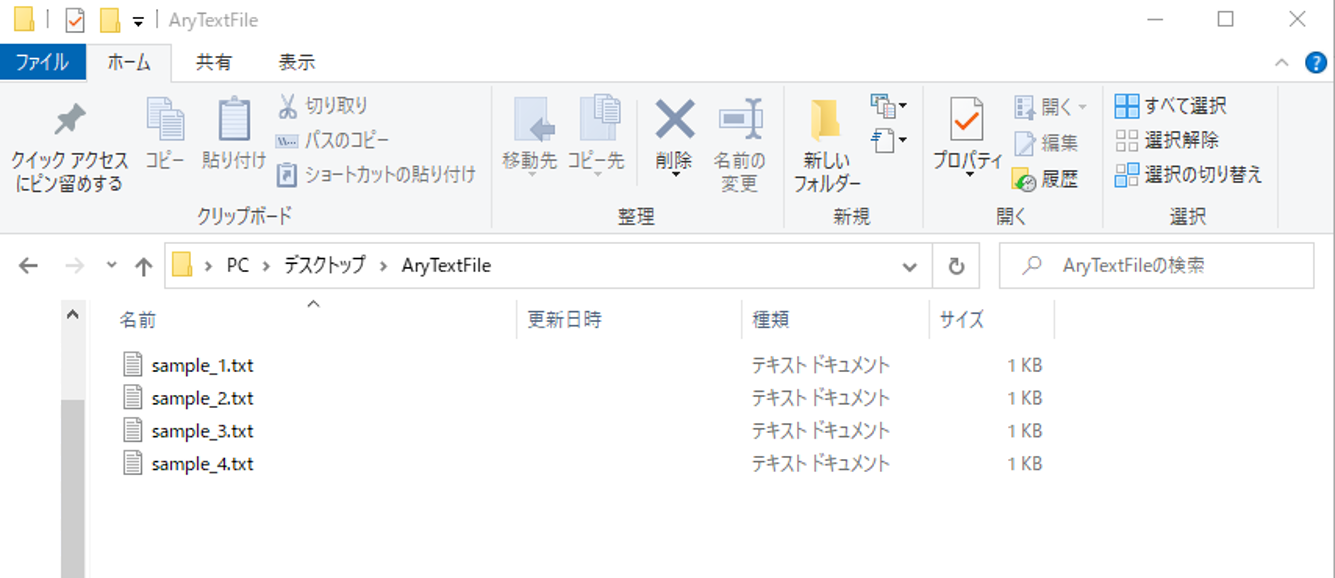Click the Forward navigation arrow
The image size is (1335, 578).
coord(73,266)
